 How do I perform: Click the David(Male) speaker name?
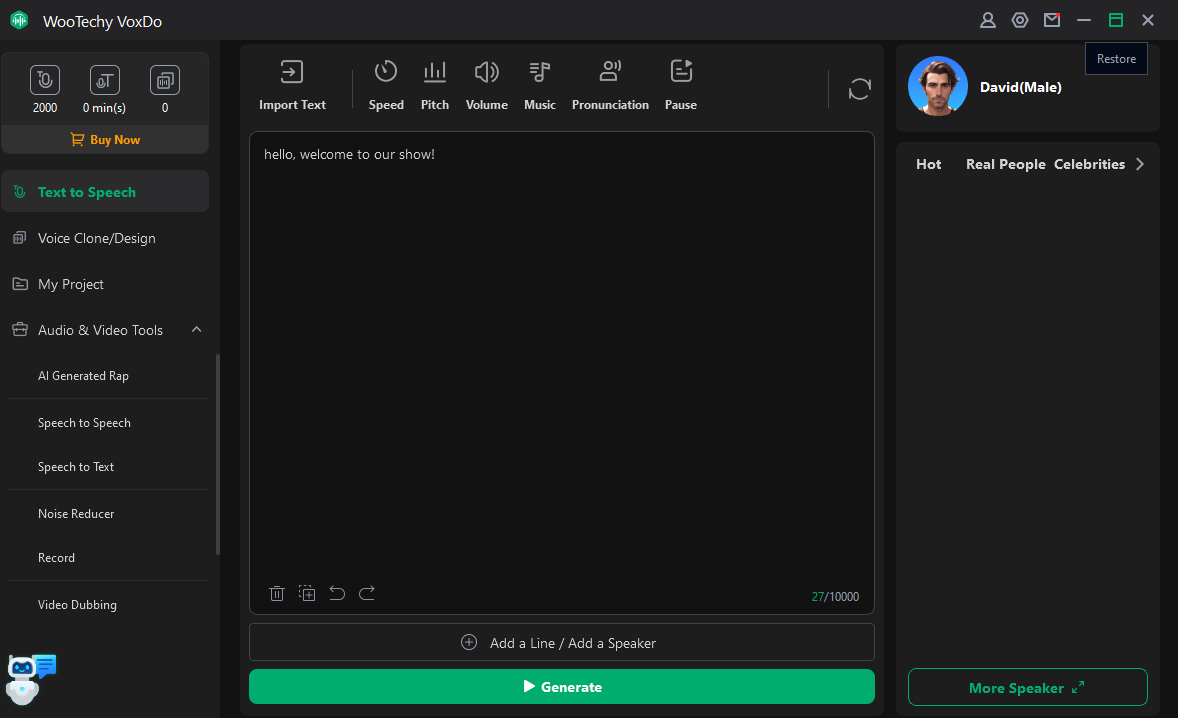[x=1020, y=87]
